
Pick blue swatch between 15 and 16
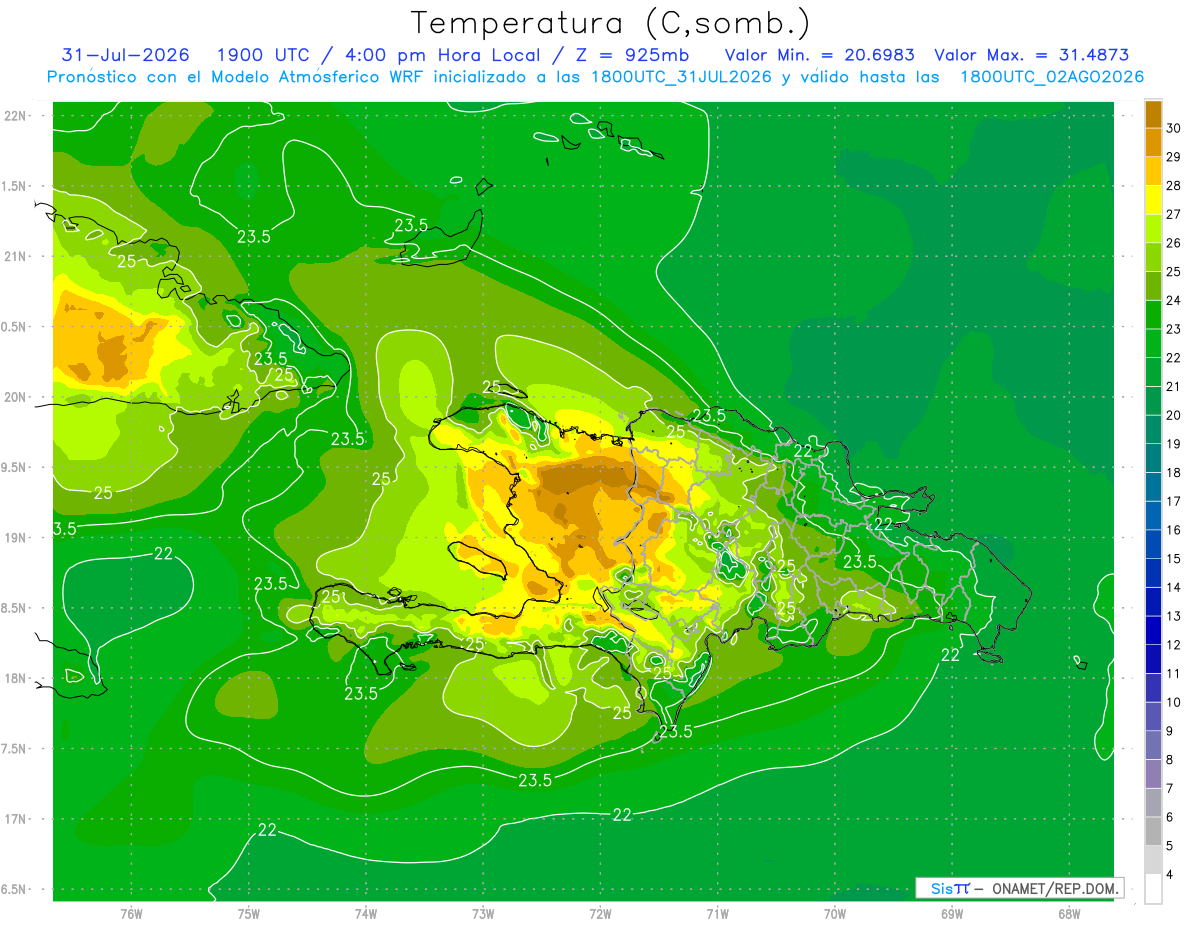point(1153,545)
